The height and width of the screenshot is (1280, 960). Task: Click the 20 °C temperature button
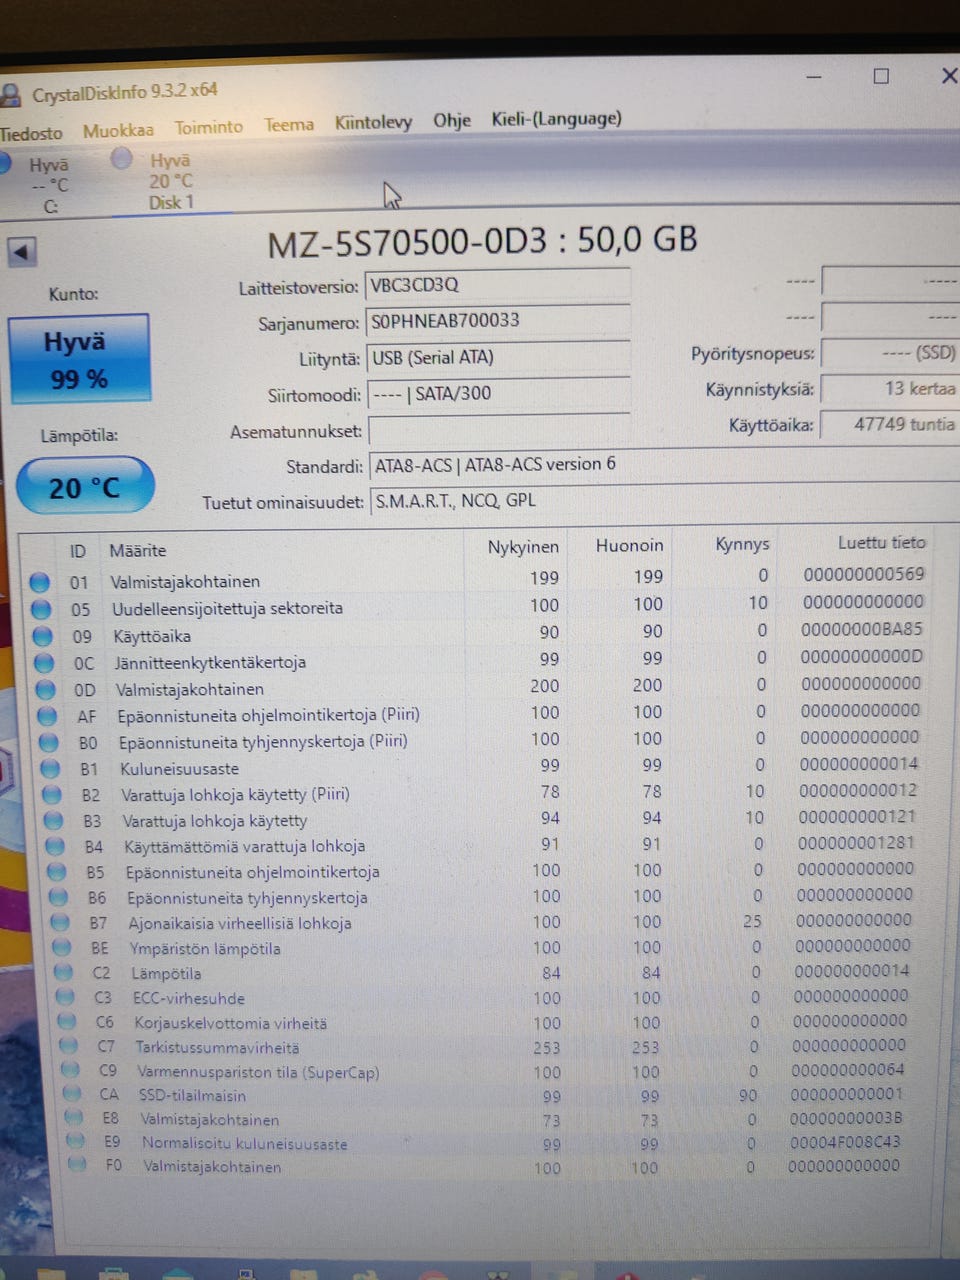(x=85, y=487)
